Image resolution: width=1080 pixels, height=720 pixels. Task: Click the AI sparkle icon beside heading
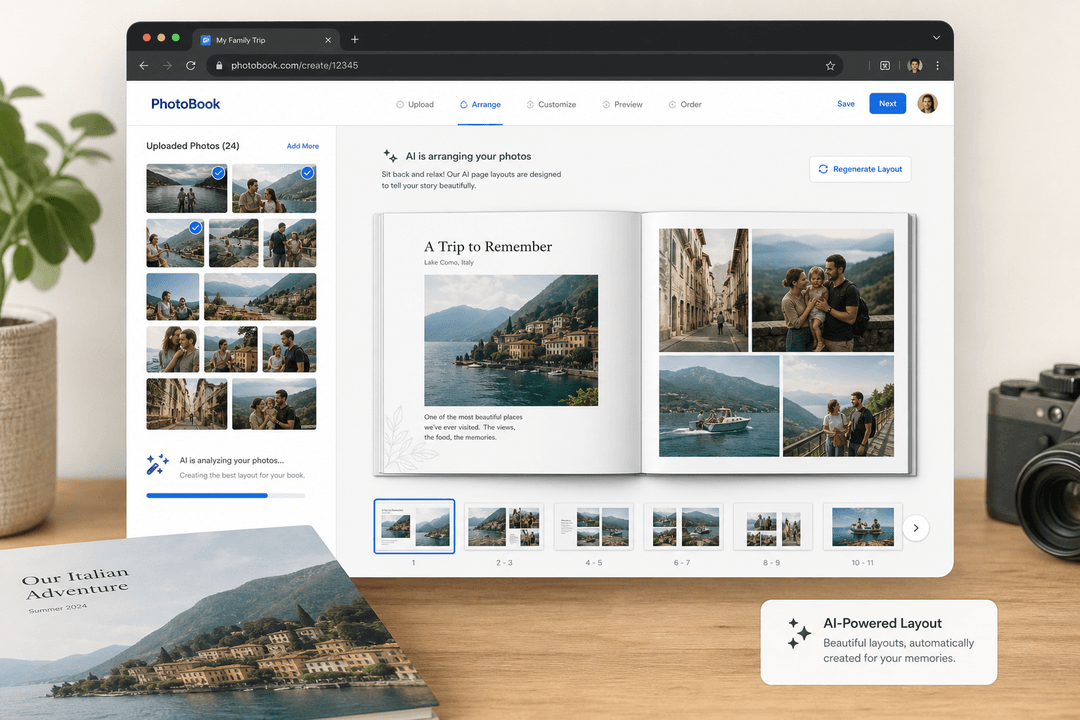[x=391, y=156]
